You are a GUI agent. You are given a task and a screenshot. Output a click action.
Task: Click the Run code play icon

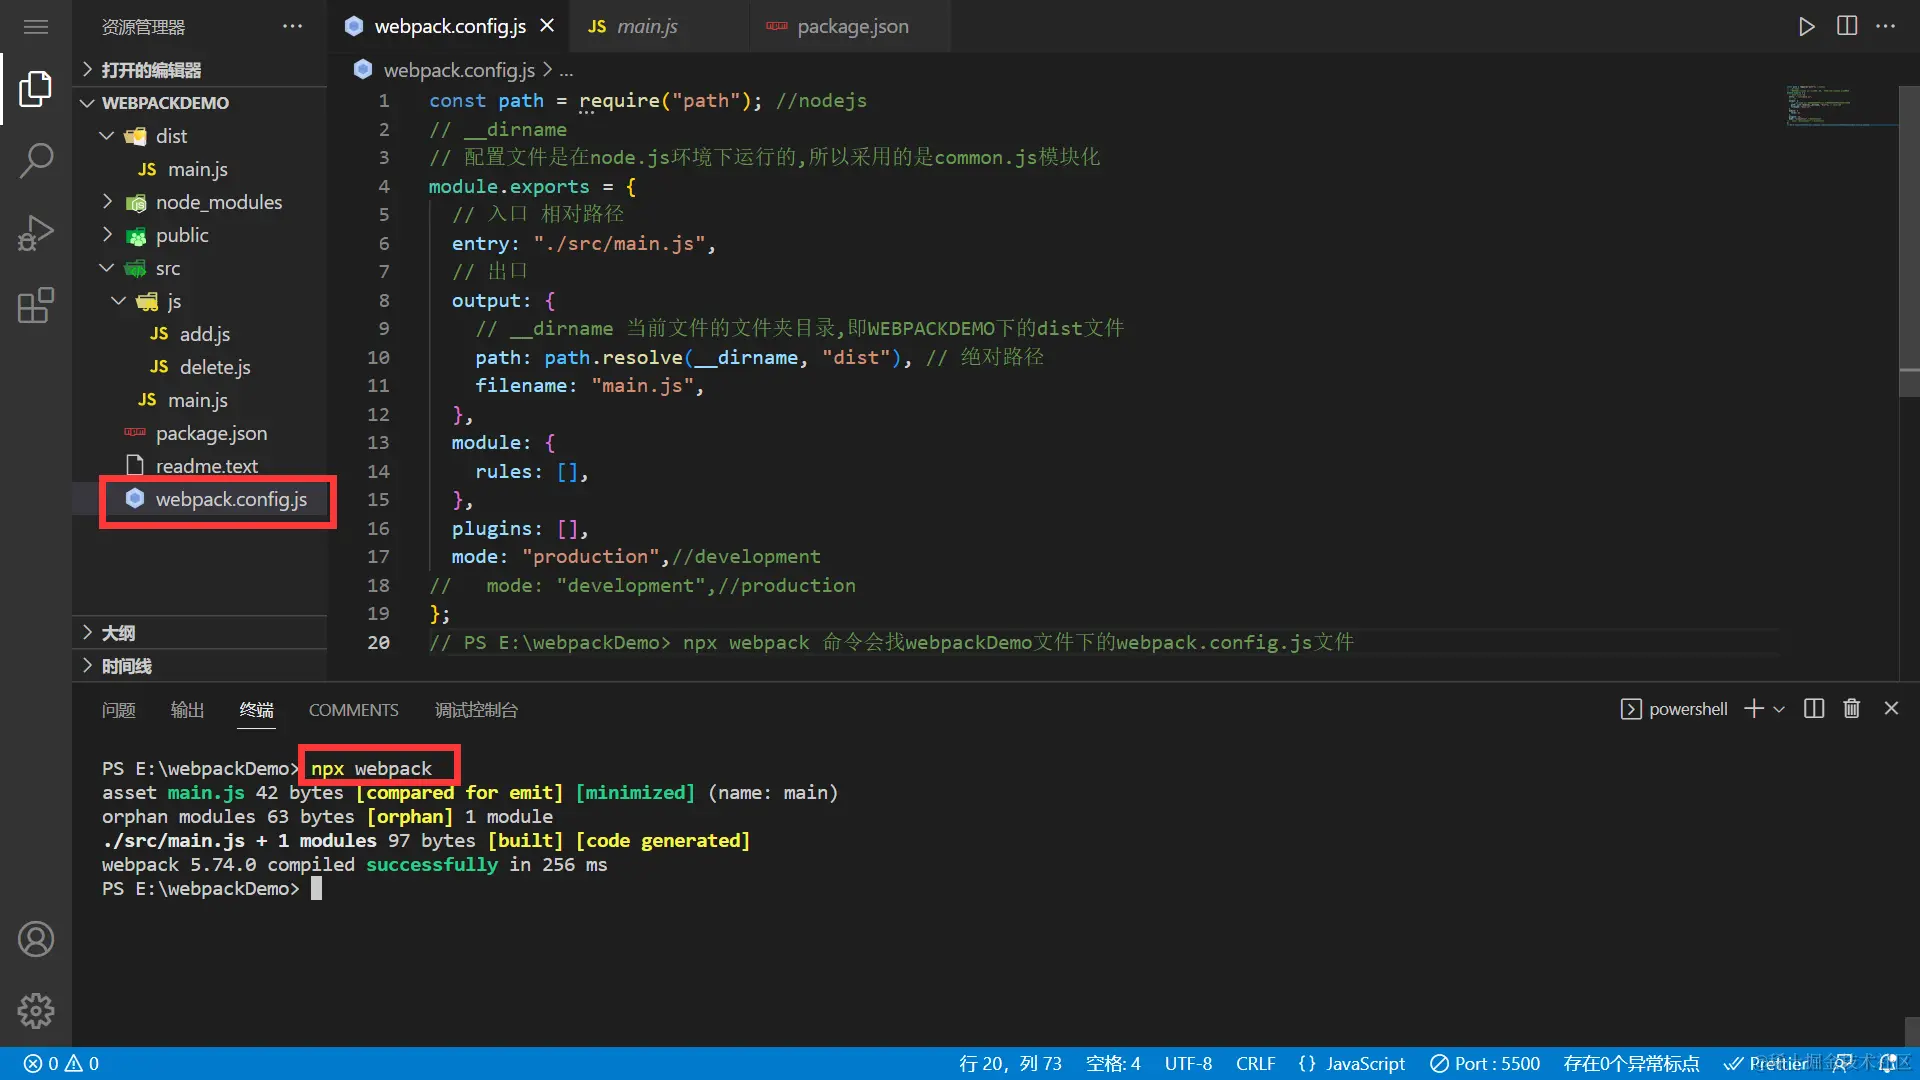1806,26
